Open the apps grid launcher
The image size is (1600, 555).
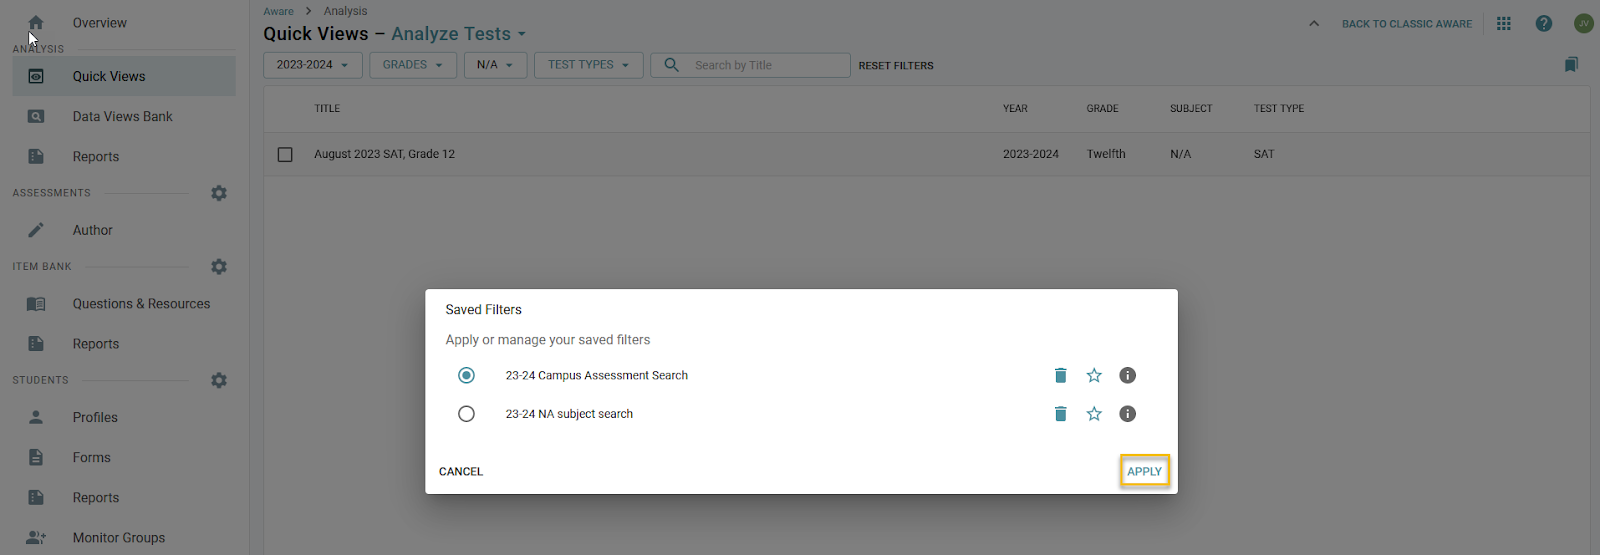tap(1503, 24)
